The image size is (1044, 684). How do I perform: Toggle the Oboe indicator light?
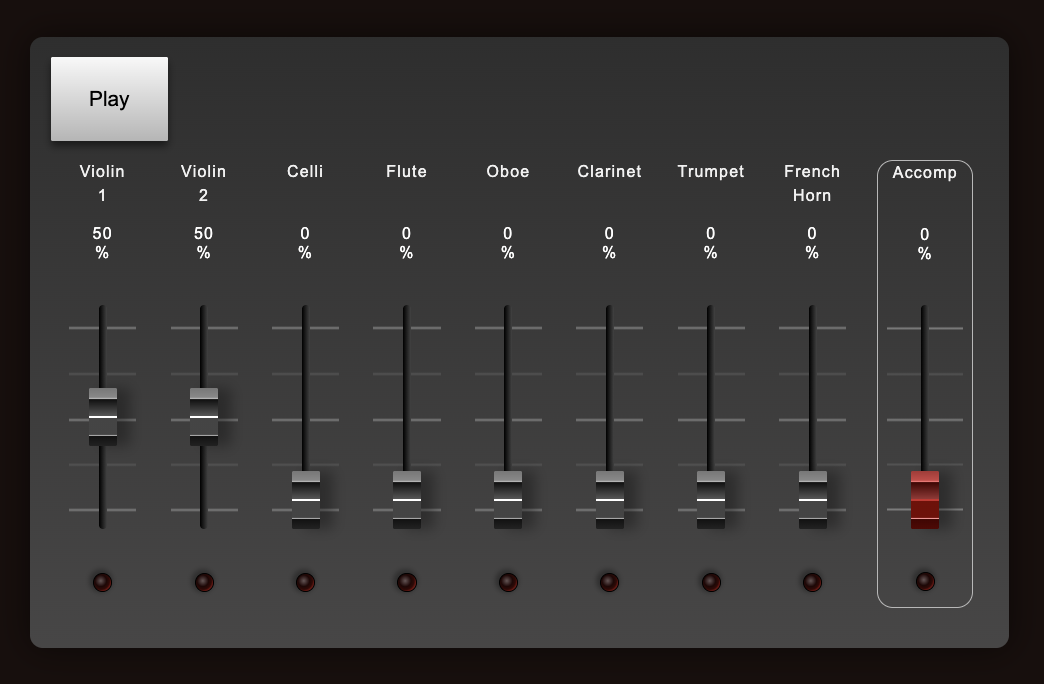[x=508, y=582]
